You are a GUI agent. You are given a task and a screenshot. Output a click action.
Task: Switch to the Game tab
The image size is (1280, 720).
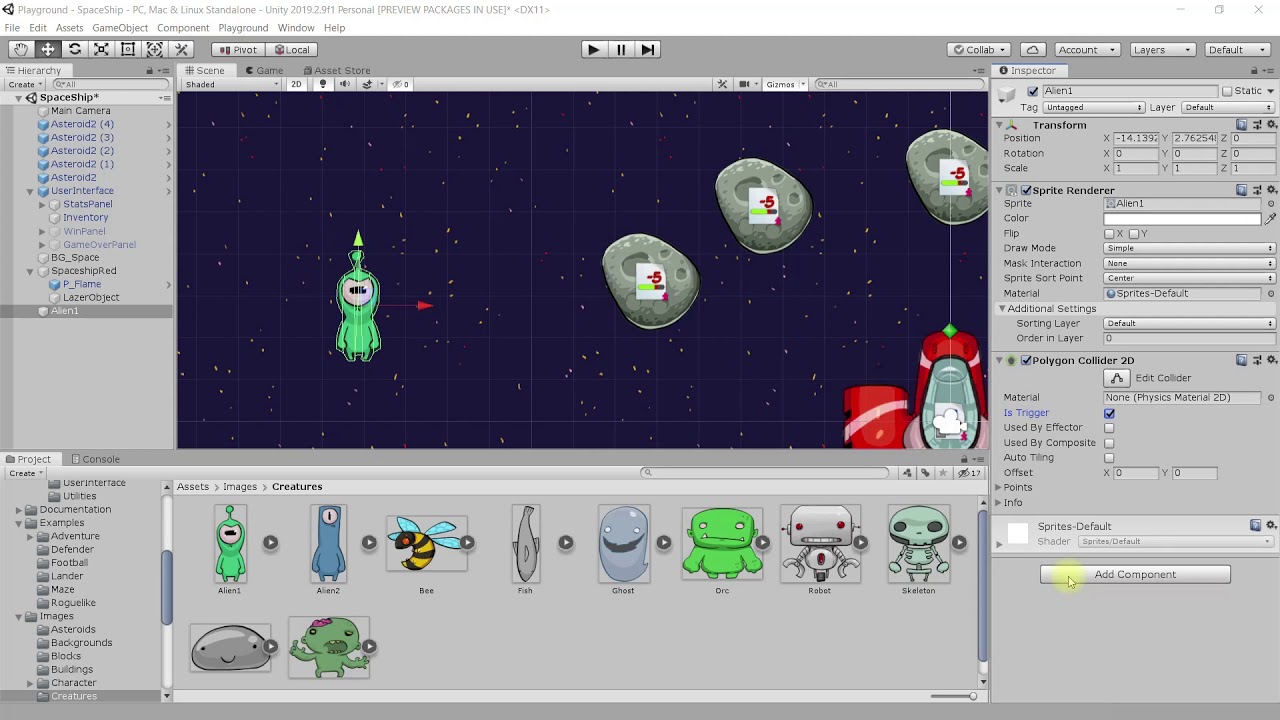(x=263, y=70)
